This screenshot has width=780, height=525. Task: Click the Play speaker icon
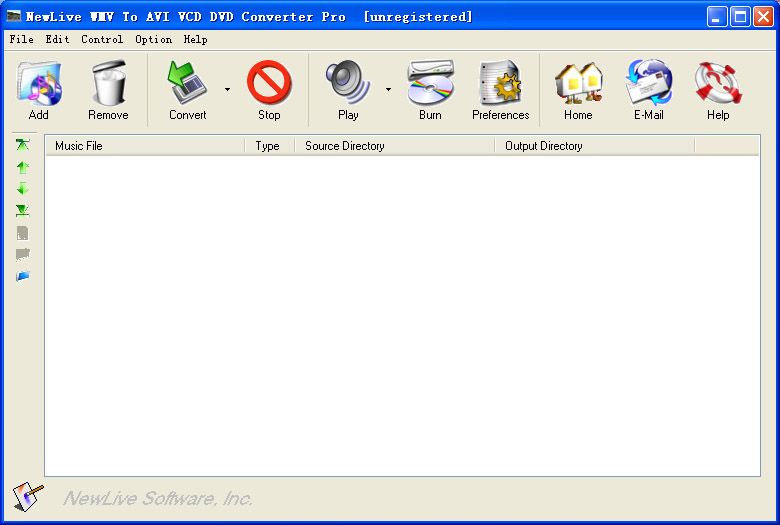(x=348, y=83)
